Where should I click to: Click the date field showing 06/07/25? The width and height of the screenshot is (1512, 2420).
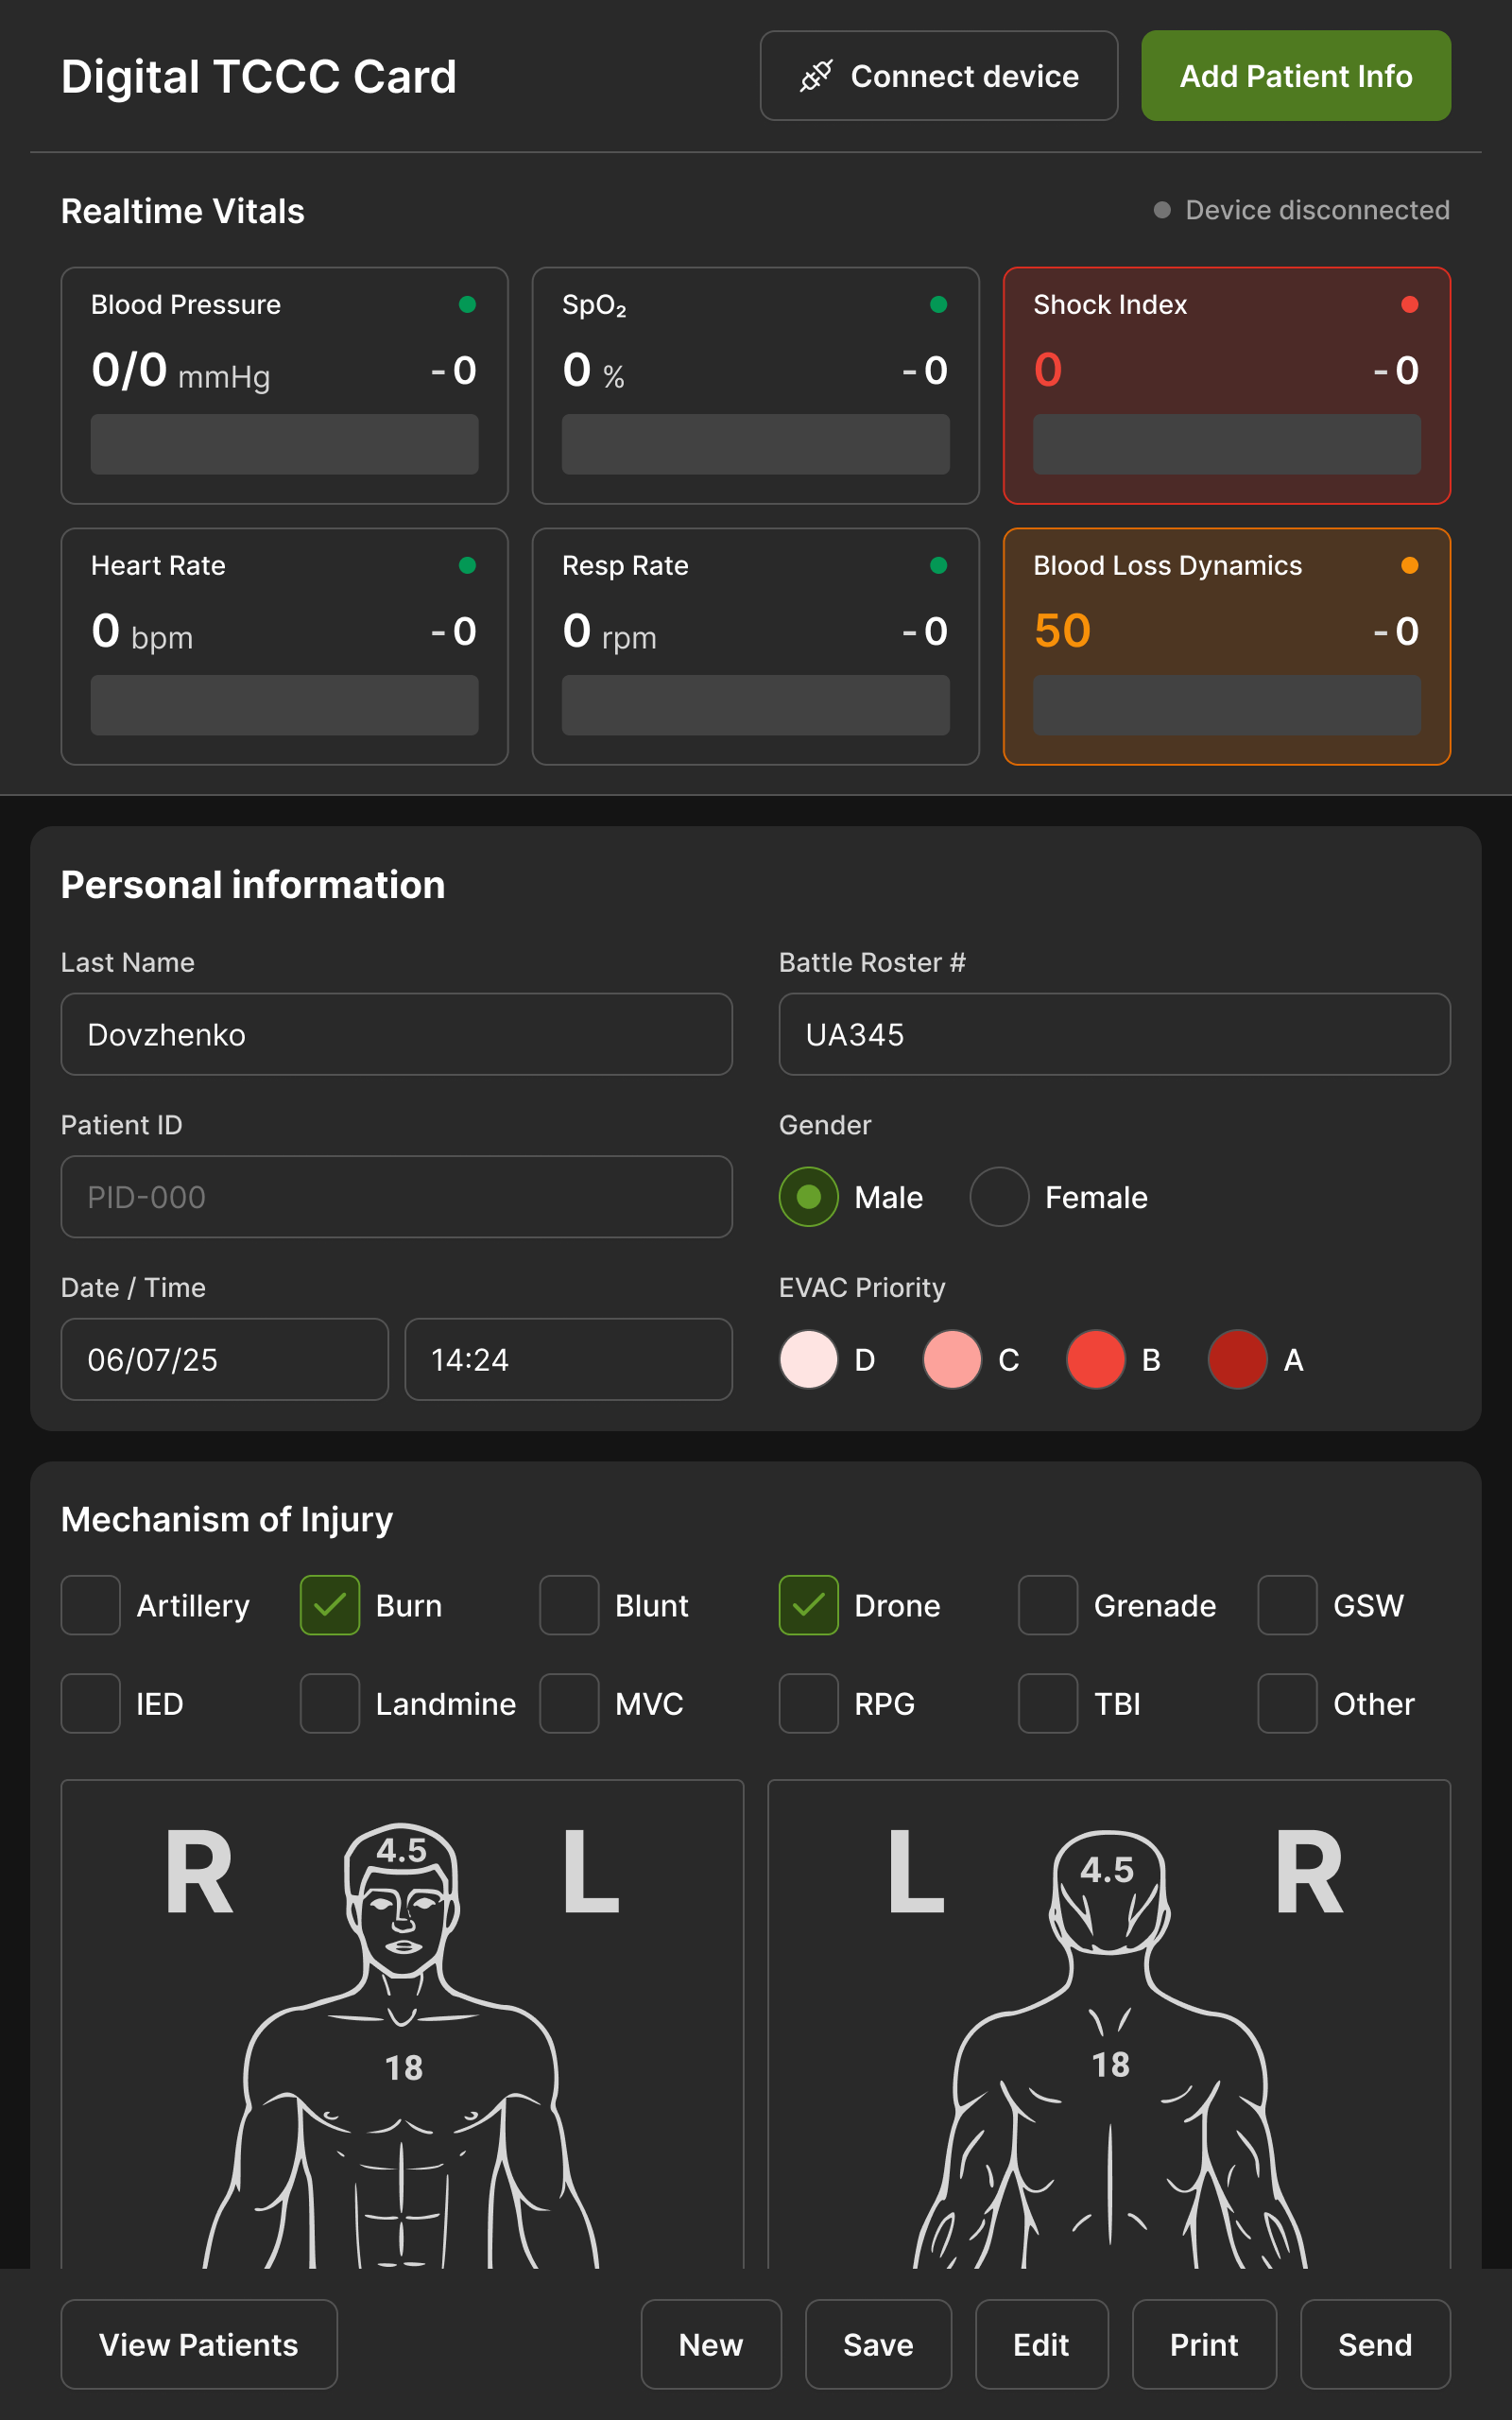pyautogui.click(x=225, y=1359)
